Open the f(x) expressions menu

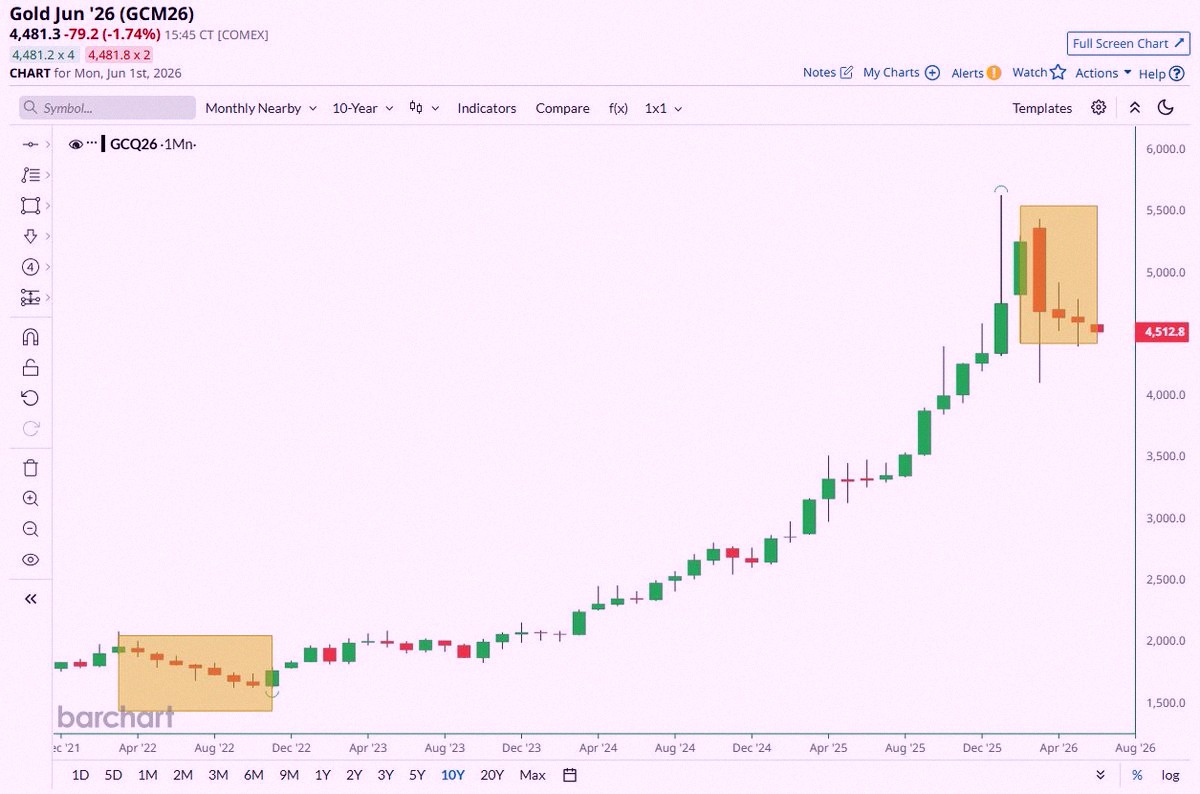pos(618,108)
